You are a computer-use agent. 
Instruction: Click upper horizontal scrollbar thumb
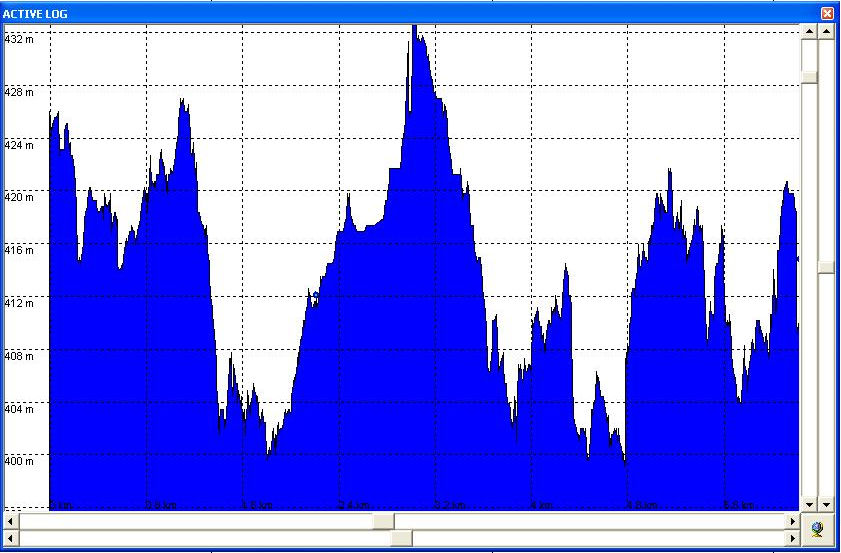pos(383,521)
